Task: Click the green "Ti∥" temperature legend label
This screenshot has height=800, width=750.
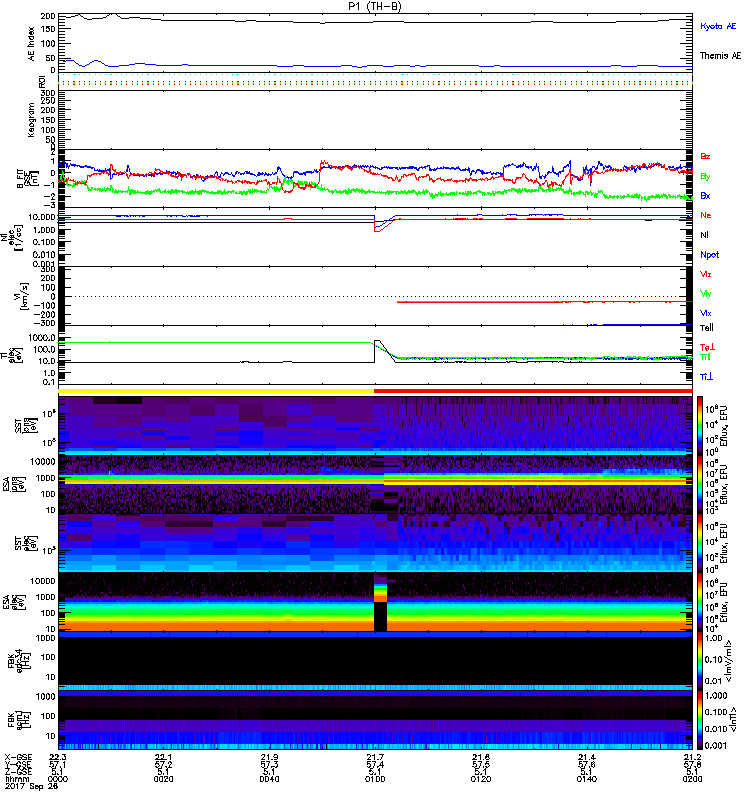Action: (x=705, y=357)
